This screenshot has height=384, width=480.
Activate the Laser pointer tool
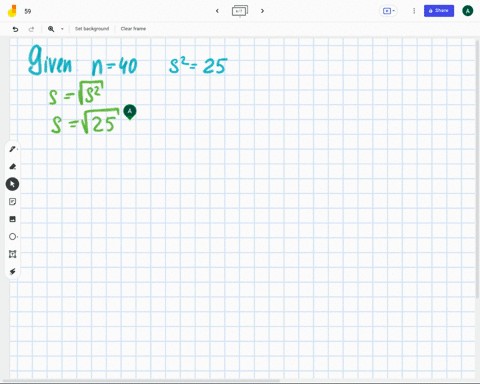coord(12,272)
